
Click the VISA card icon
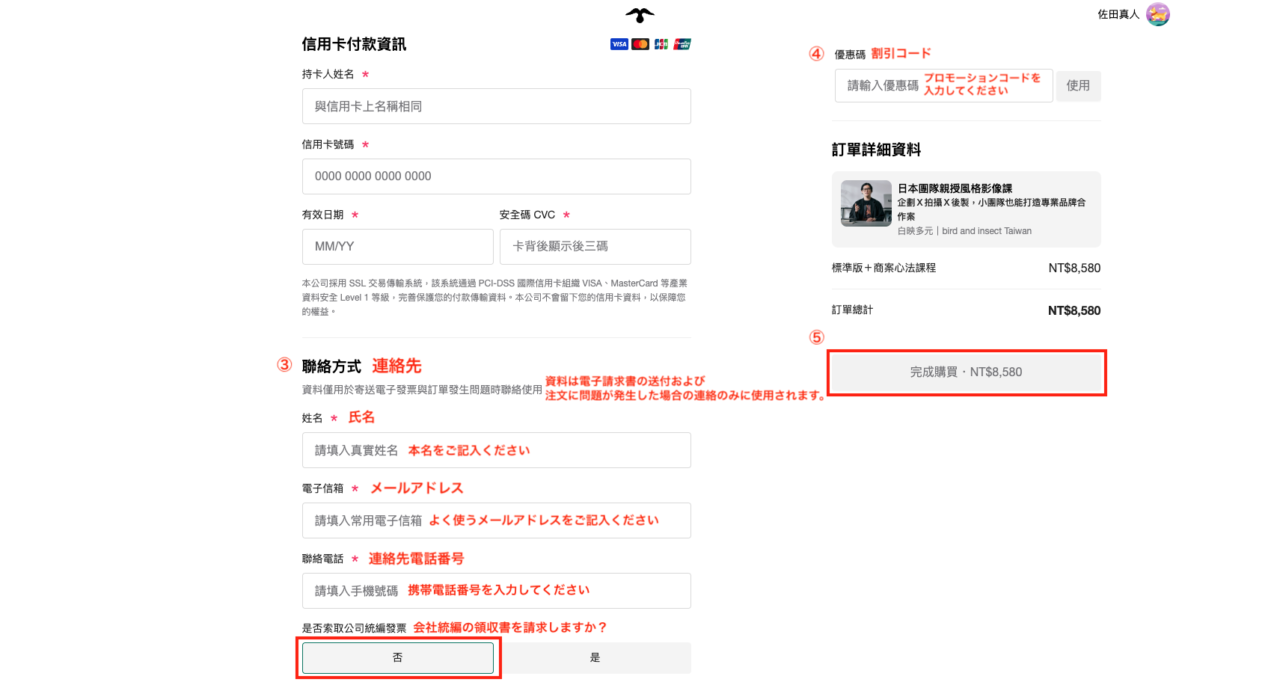click(x=619, y=44)
